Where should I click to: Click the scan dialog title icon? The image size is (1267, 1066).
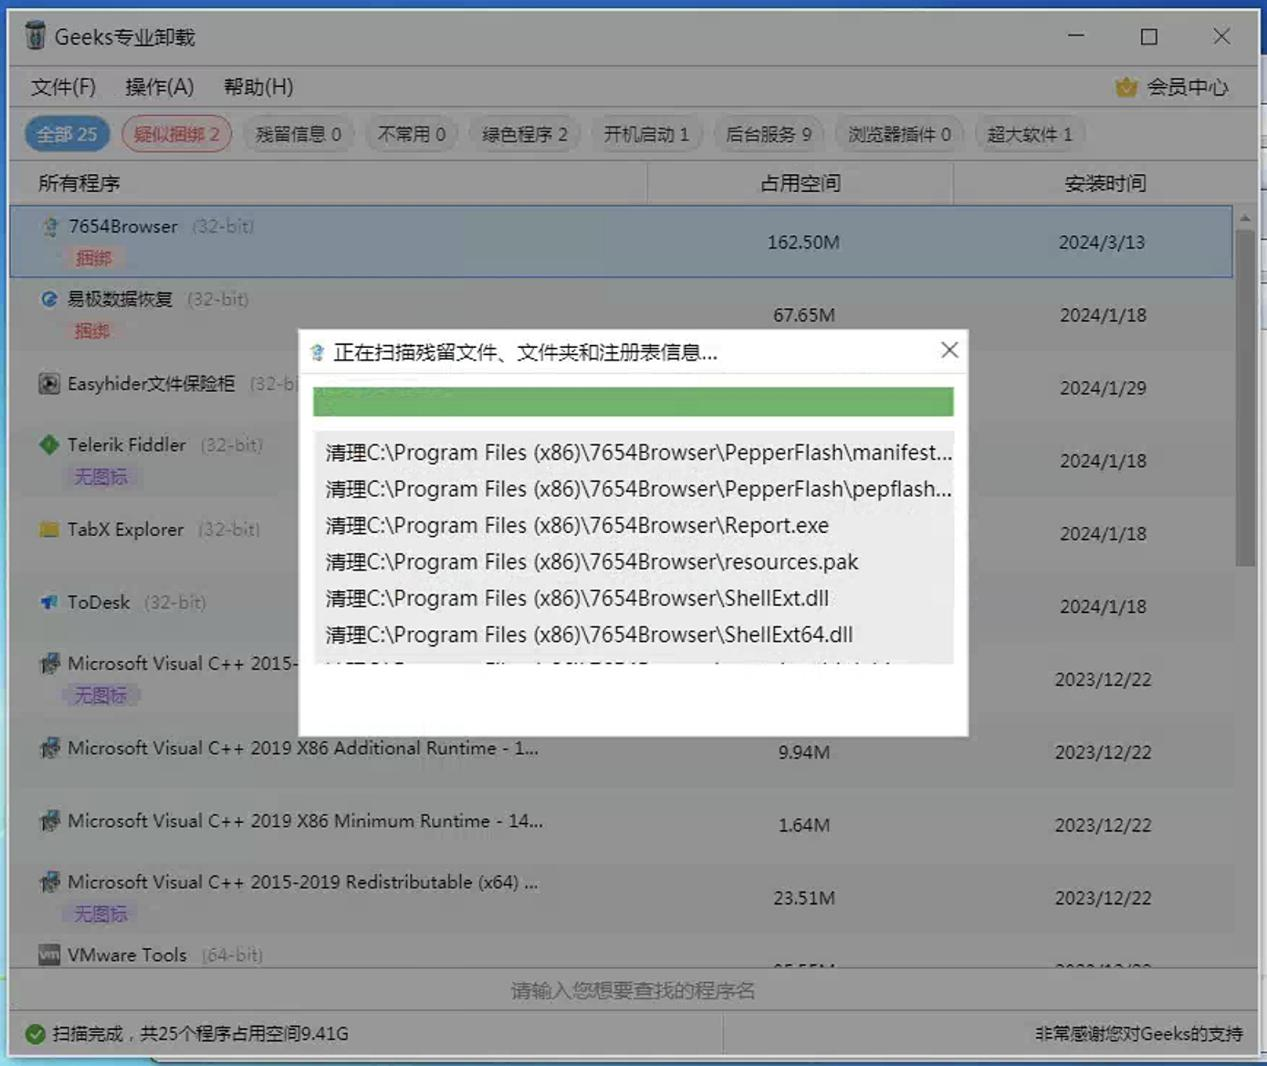317,352
